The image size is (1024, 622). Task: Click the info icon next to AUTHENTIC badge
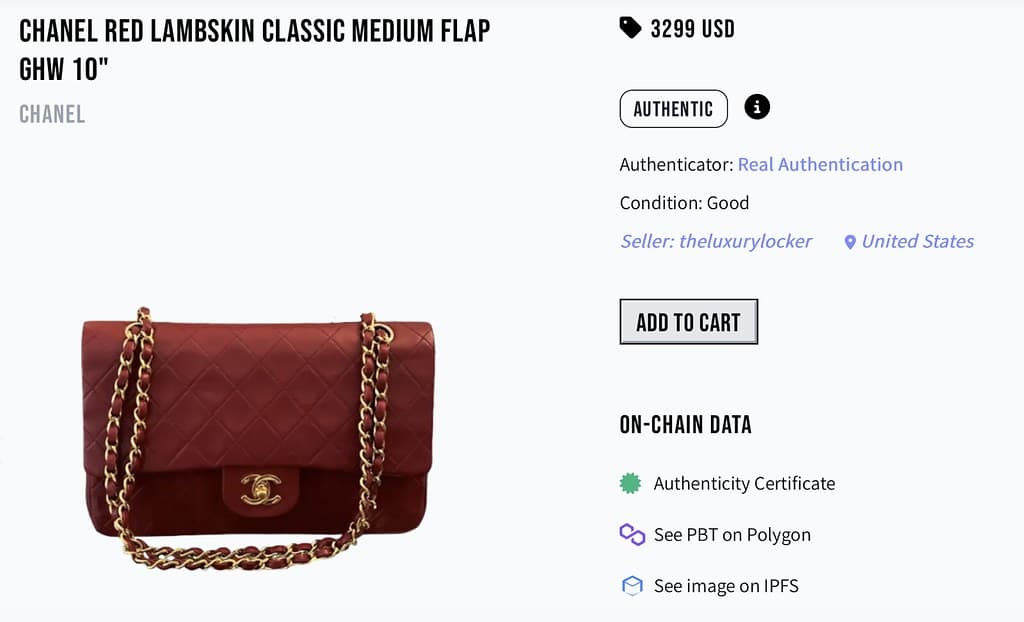coord(757,108)
